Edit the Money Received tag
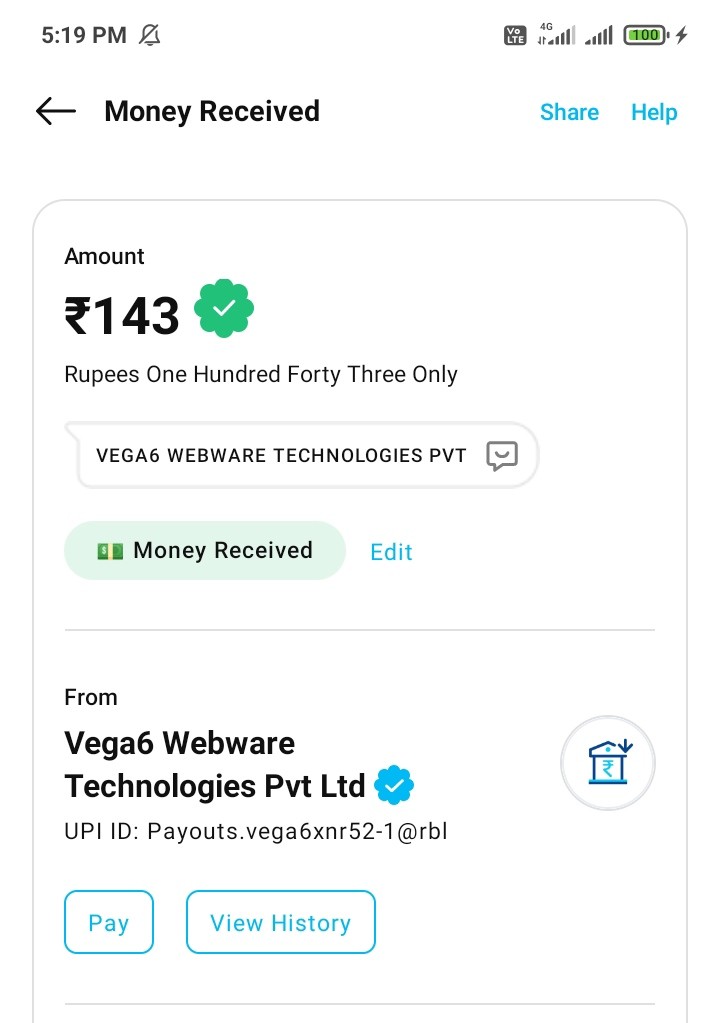 [391, 552]
